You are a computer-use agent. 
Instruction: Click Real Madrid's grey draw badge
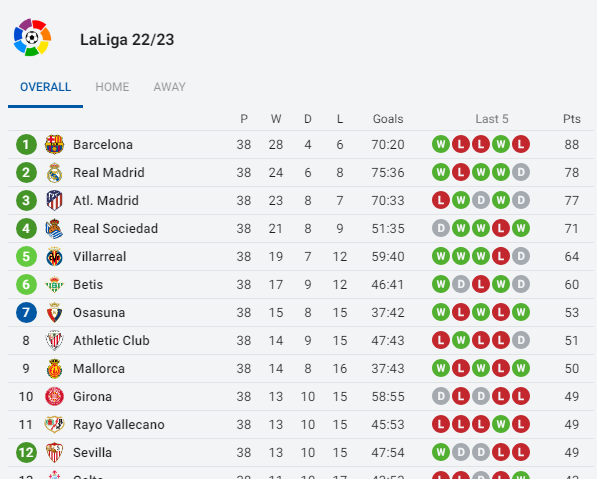pyautogui.click(x=520, y=172)
